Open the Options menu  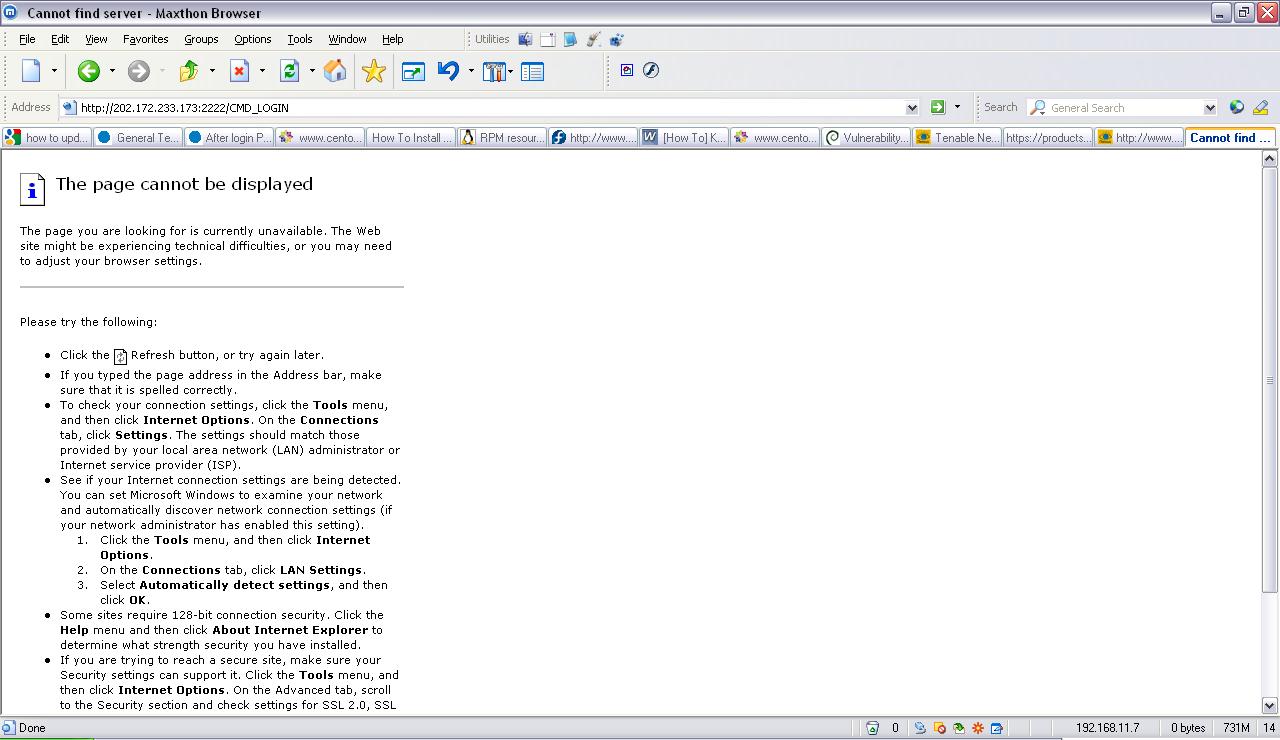click(252, 39)
